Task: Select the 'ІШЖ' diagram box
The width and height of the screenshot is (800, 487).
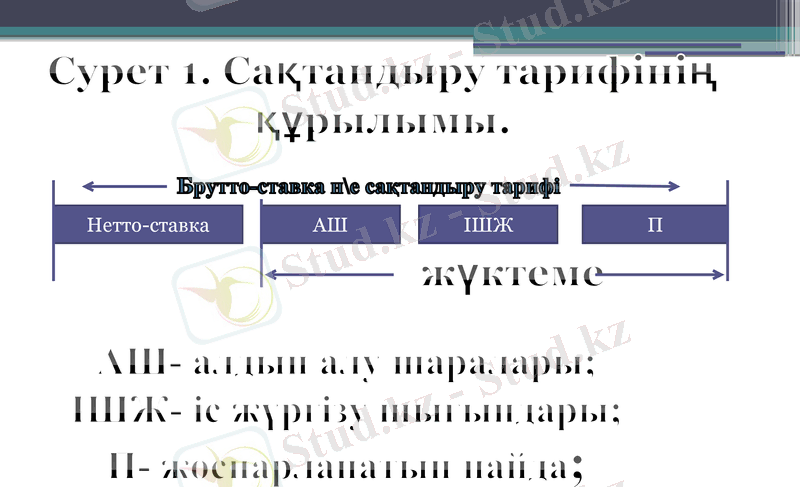Action: pos(488,225)
